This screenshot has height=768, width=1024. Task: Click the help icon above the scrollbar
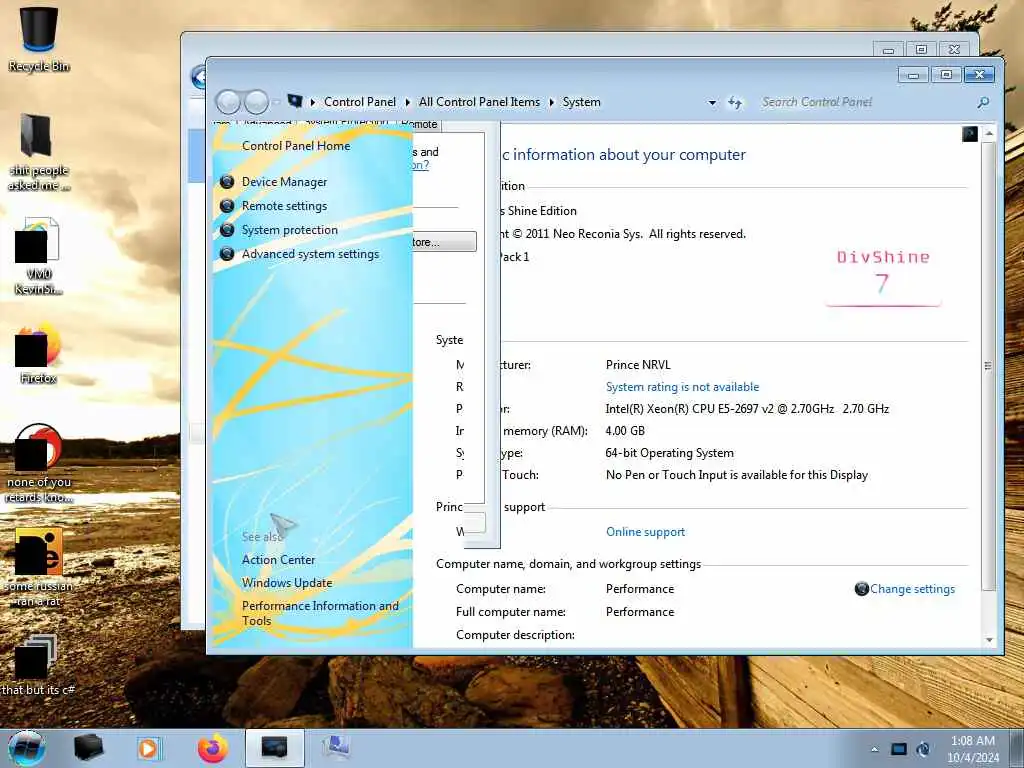(970, 134)
